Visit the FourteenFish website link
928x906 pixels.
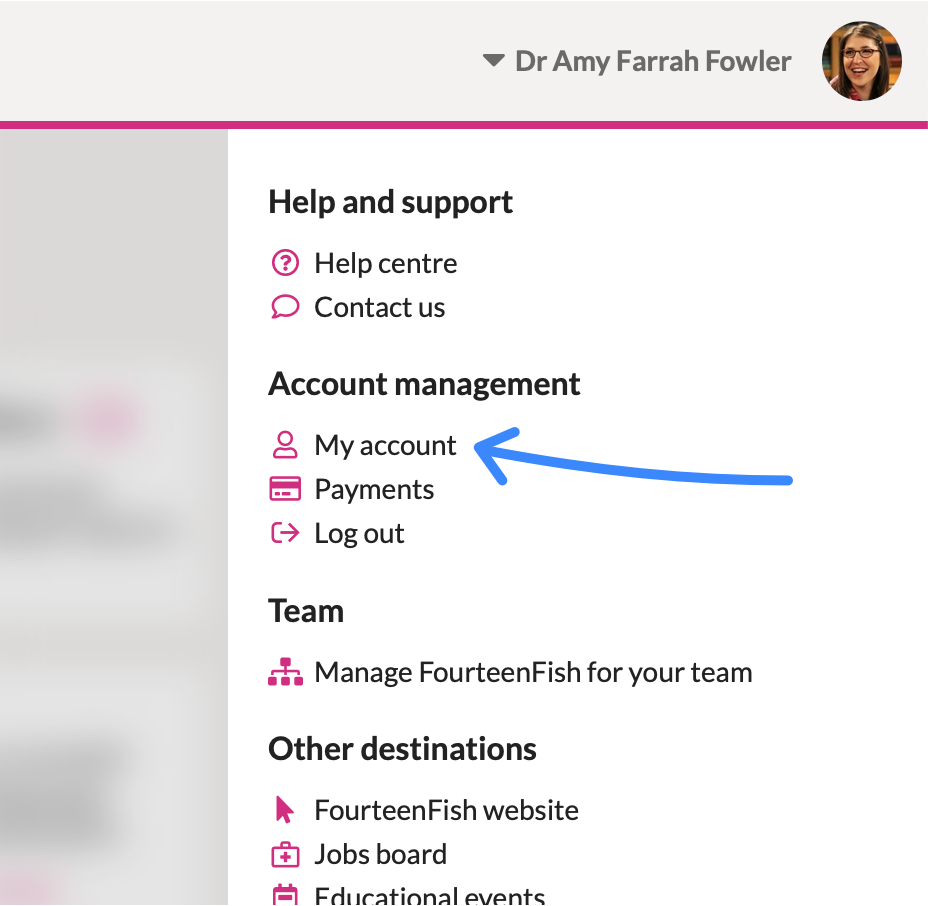tap(446, 810)
